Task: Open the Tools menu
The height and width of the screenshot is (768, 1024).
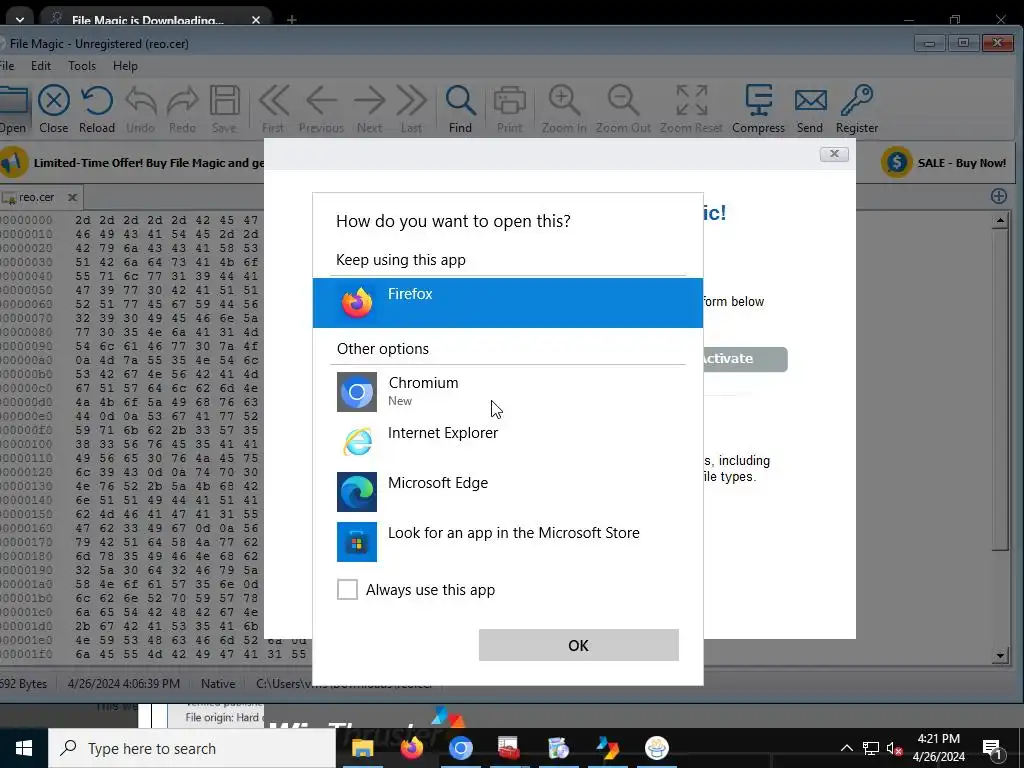Action: point(82,66)
